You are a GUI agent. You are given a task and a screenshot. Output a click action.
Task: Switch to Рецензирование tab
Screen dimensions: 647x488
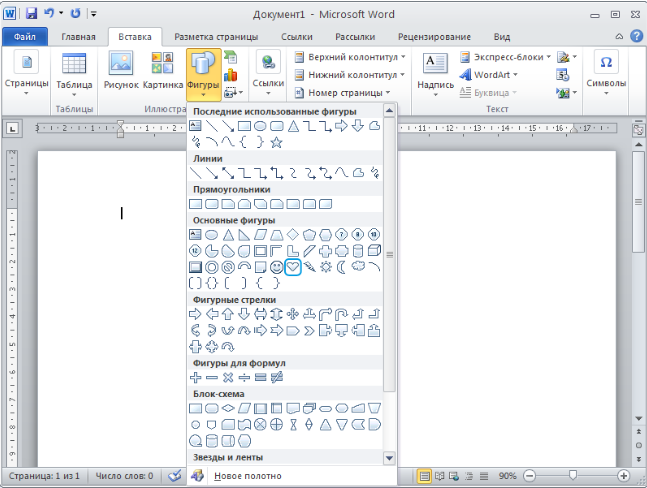[434, 37]
